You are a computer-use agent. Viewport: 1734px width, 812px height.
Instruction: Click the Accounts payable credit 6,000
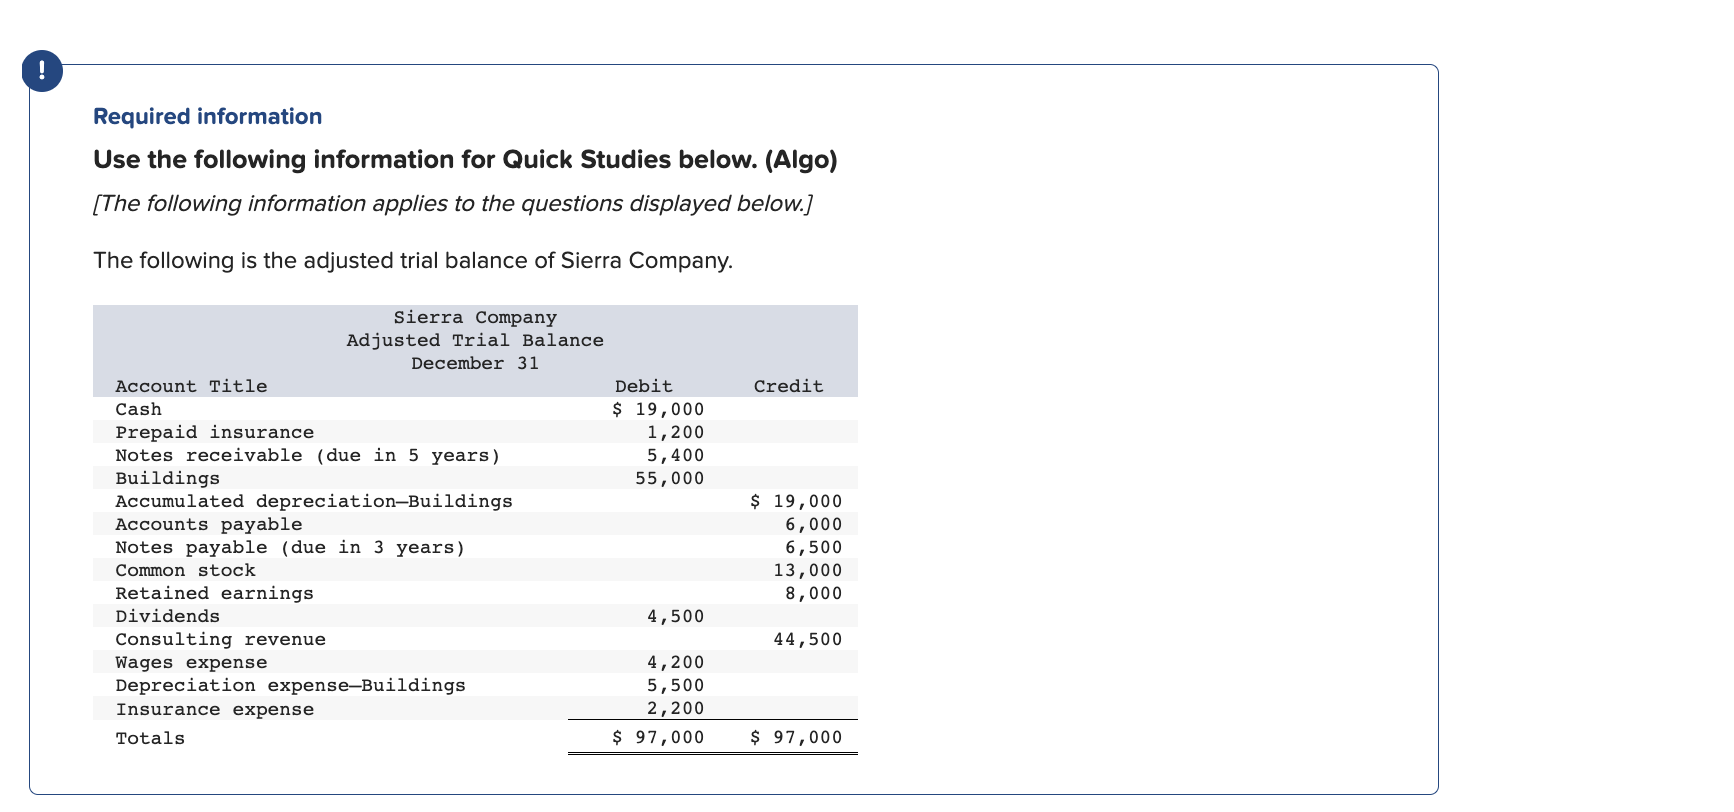coord(813,524)
